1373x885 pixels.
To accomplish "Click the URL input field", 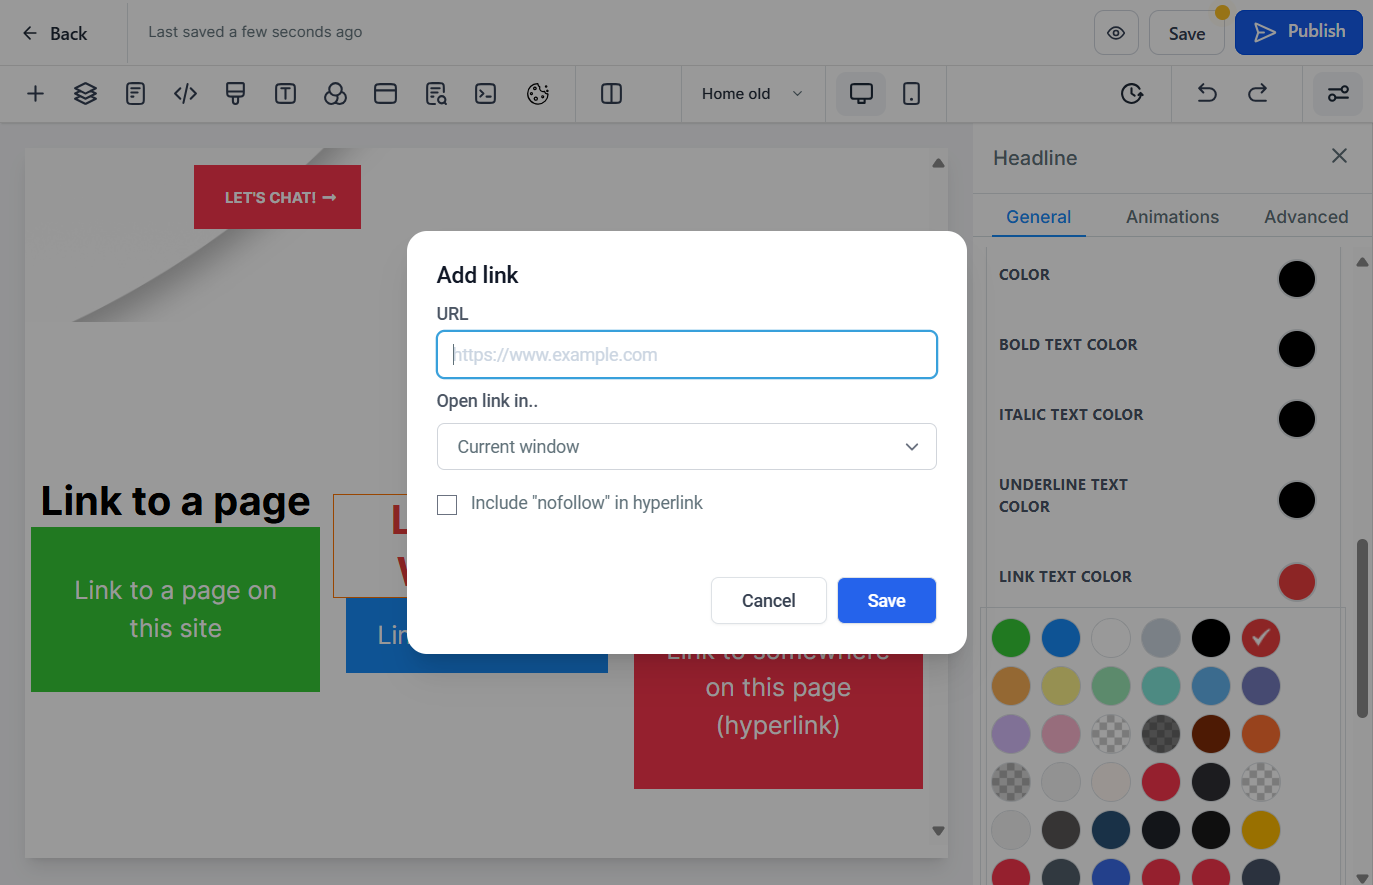I will [687, 355].
